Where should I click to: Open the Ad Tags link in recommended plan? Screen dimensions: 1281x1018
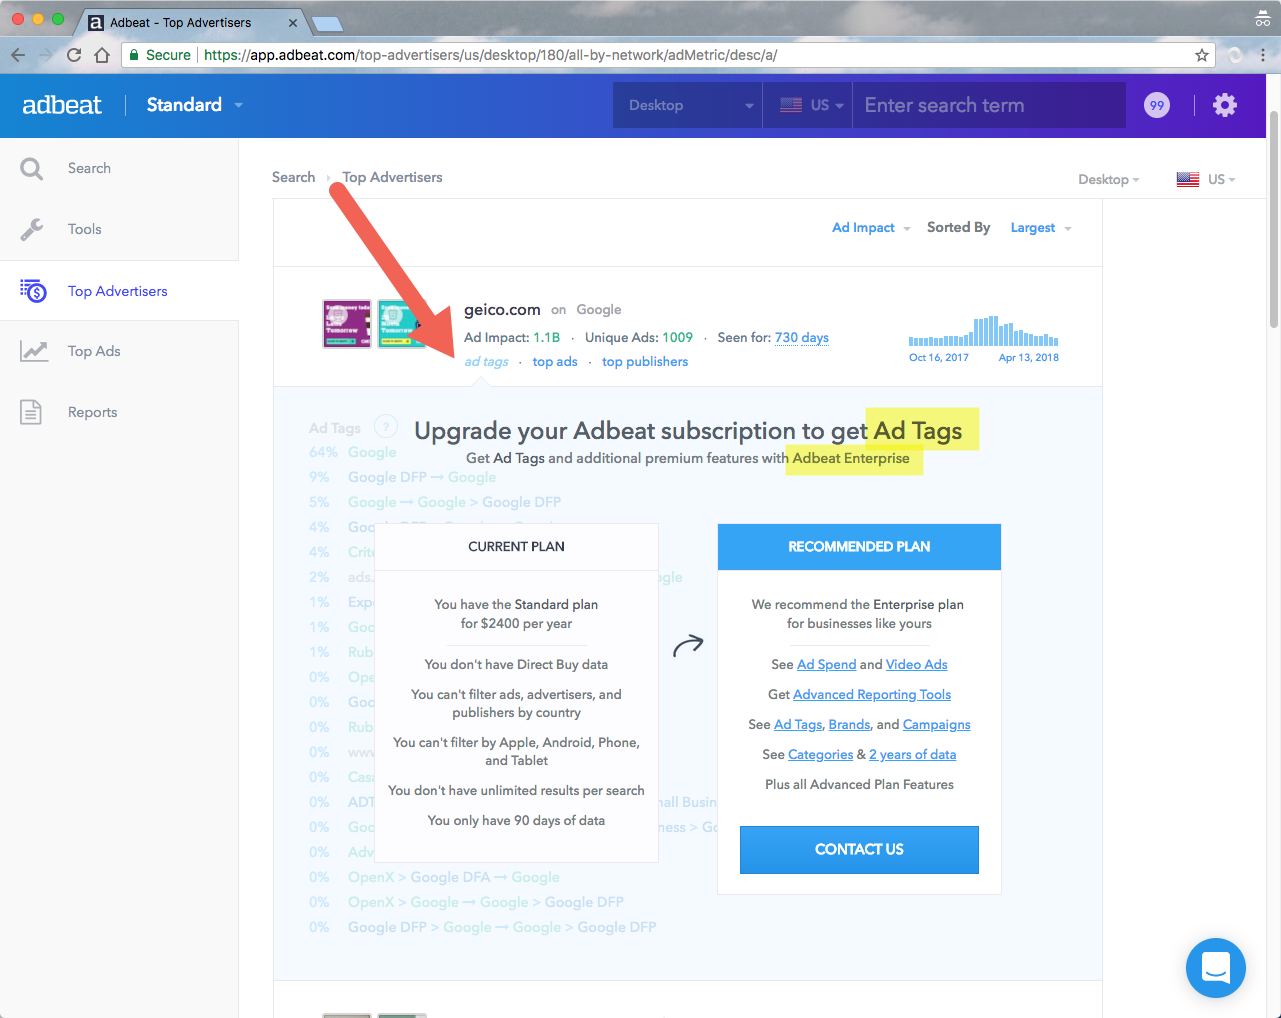pyautogui.click(x=798, y=725)
